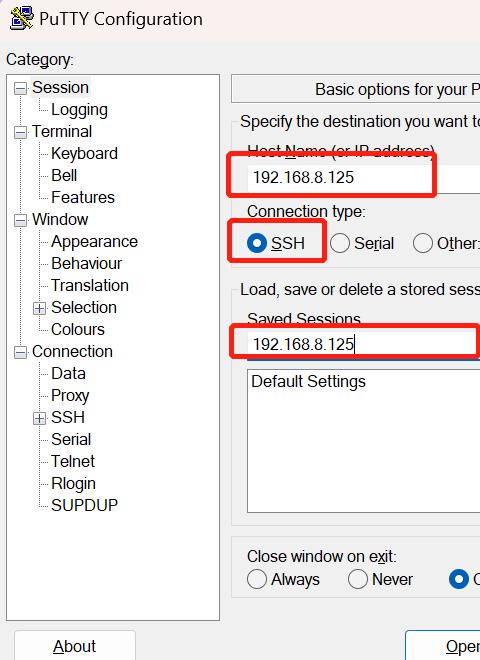Expand the SSH tree node
This screenshot has height=660, width=480.
pos(39,418)
